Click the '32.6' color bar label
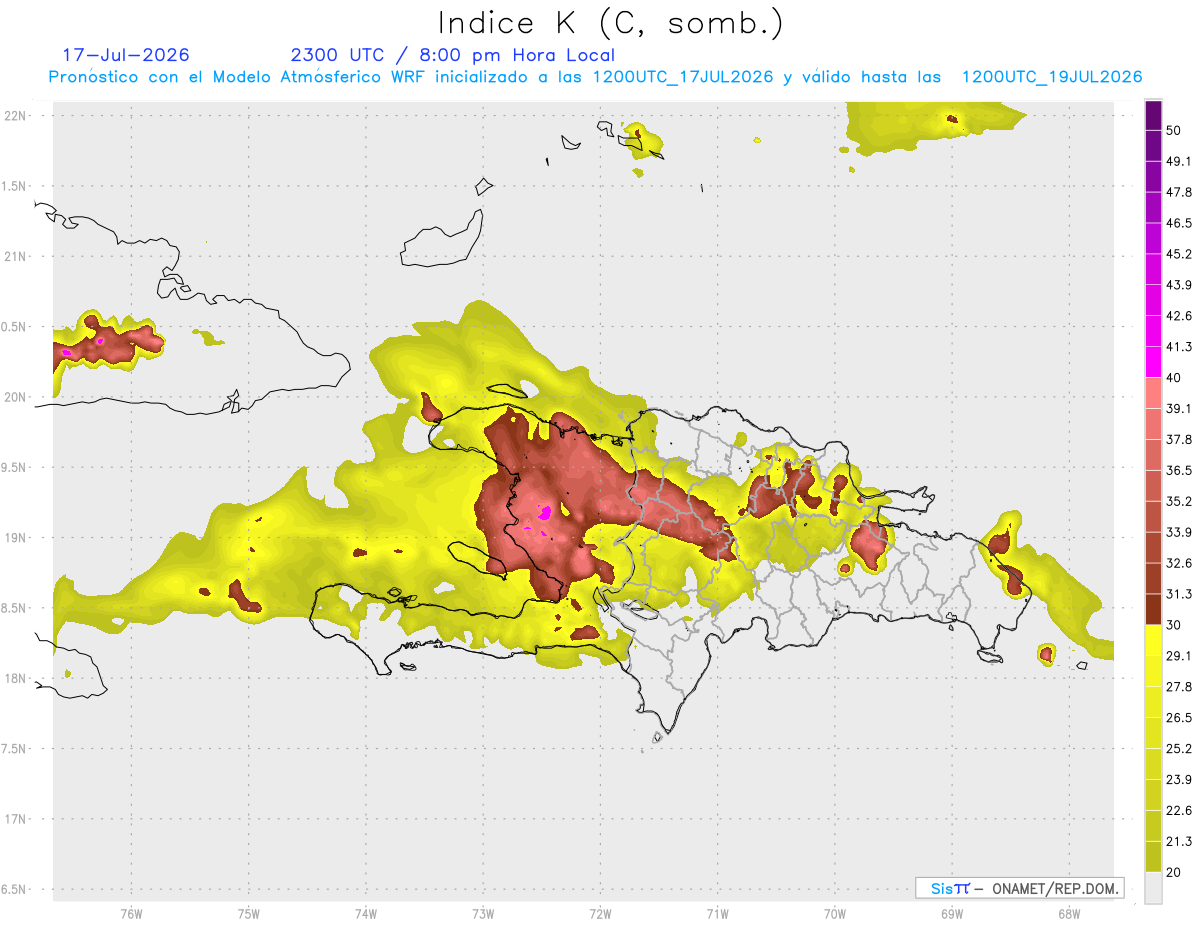The image size is (1200, 927). pyautogui.click(x=1179, y=563)
